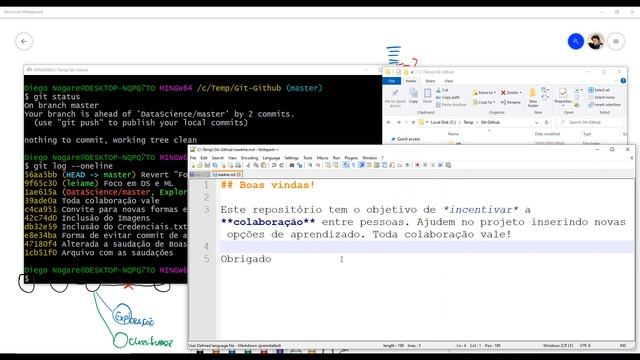This screenshot has height=360, width=640.
Task: Click Cut in Explorer's Clipboard group
Action: 442,90
